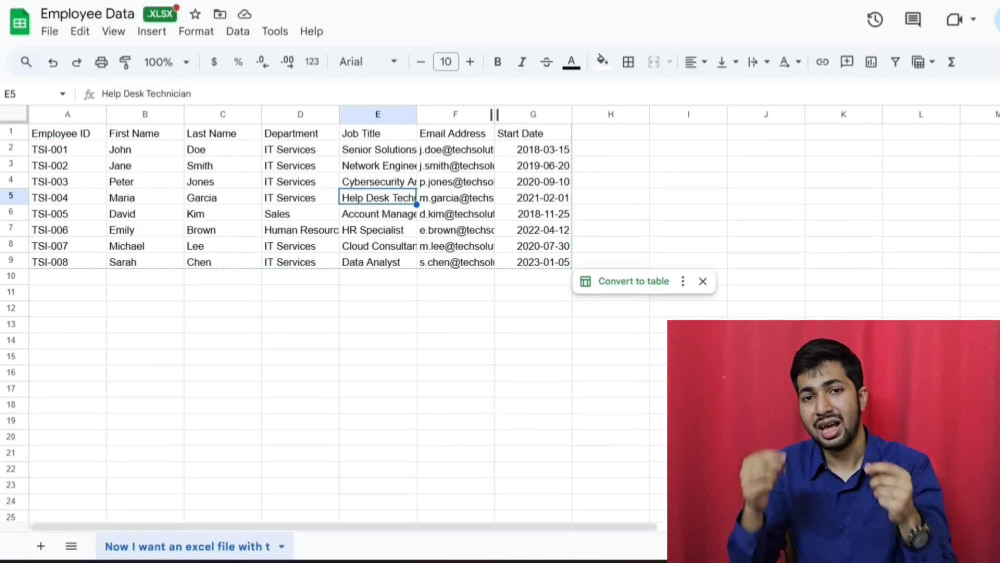
Task: Activate the paint format roller
Action: tap(125, 62)
